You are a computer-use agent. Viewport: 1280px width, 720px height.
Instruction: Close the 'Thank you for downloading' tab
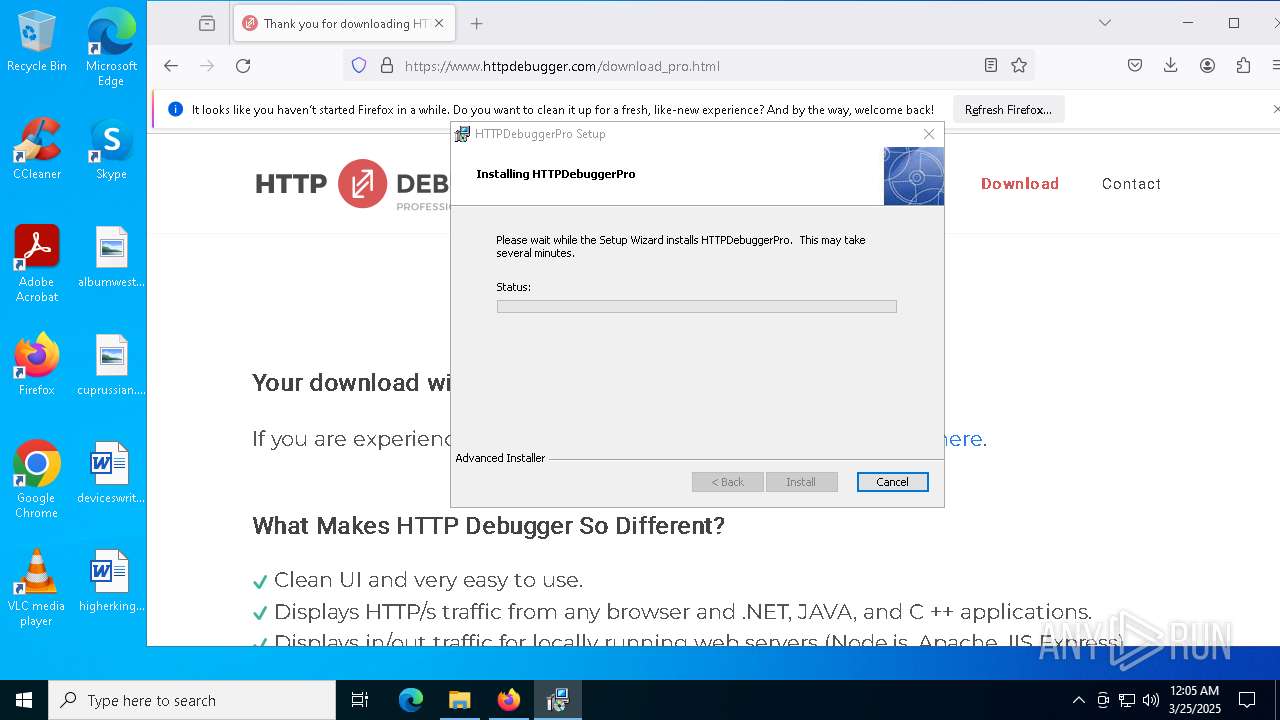pyautogui.click(x=439, y=23)
